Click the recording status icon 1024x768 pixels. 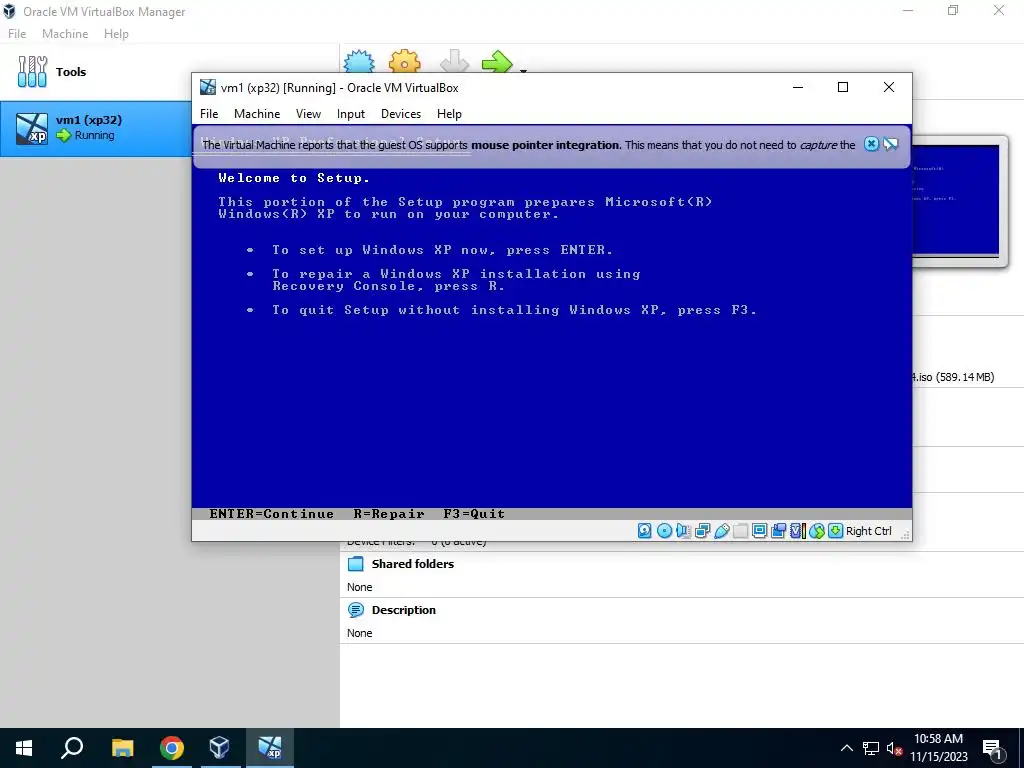point(778,531)
